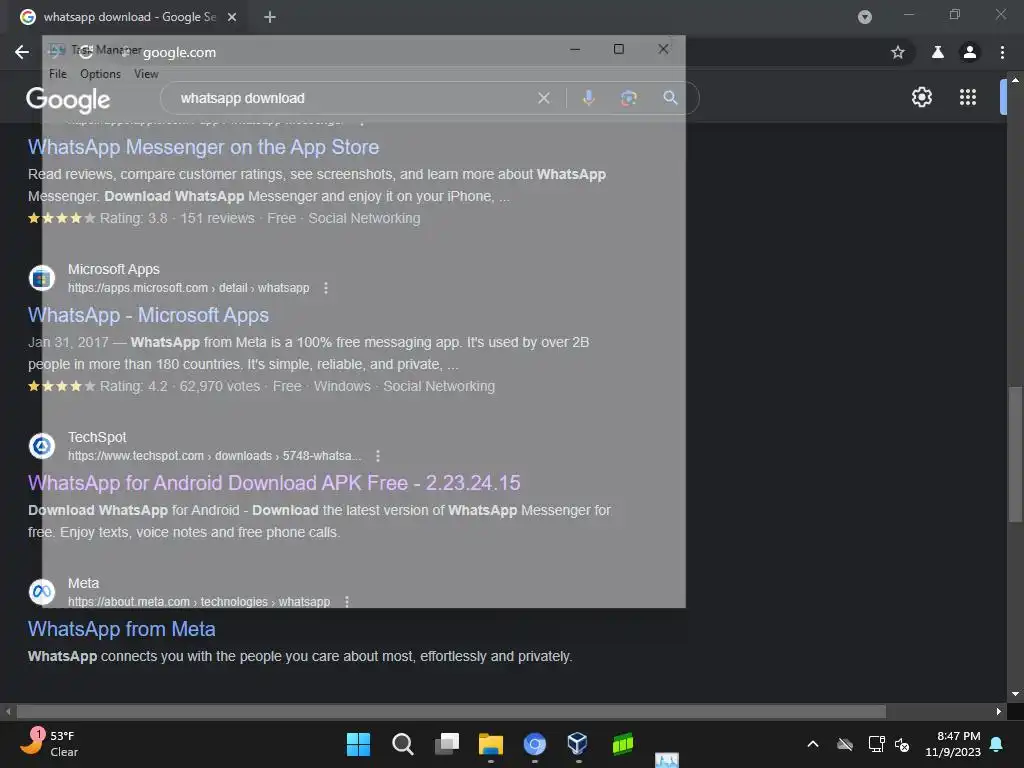Viewport: 1024px width, 768px height.
Task: Click OneDrive cloud tray icon
Action: click(845, 744)
